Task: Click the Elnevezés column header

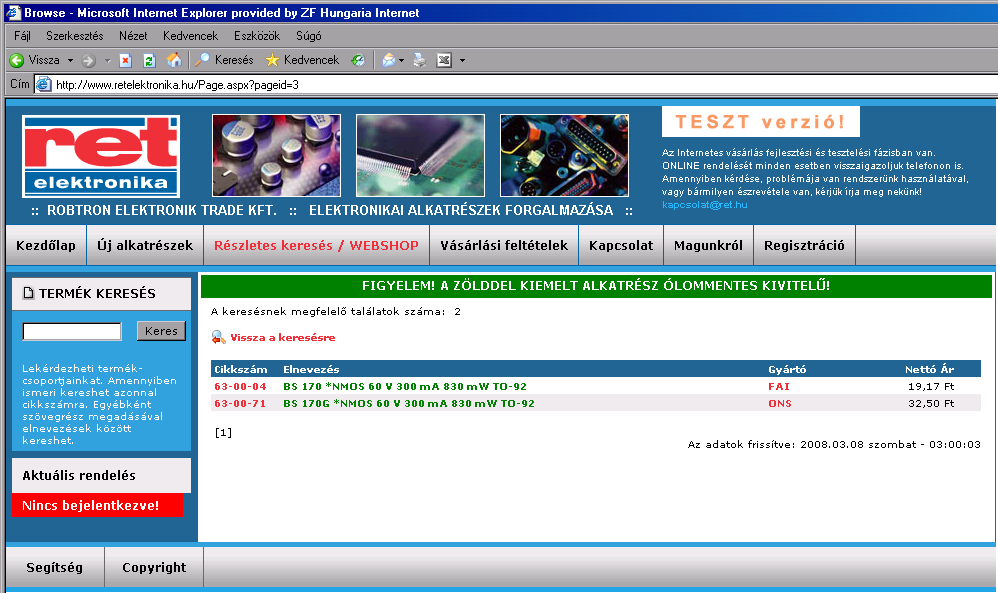Action: 311,369
